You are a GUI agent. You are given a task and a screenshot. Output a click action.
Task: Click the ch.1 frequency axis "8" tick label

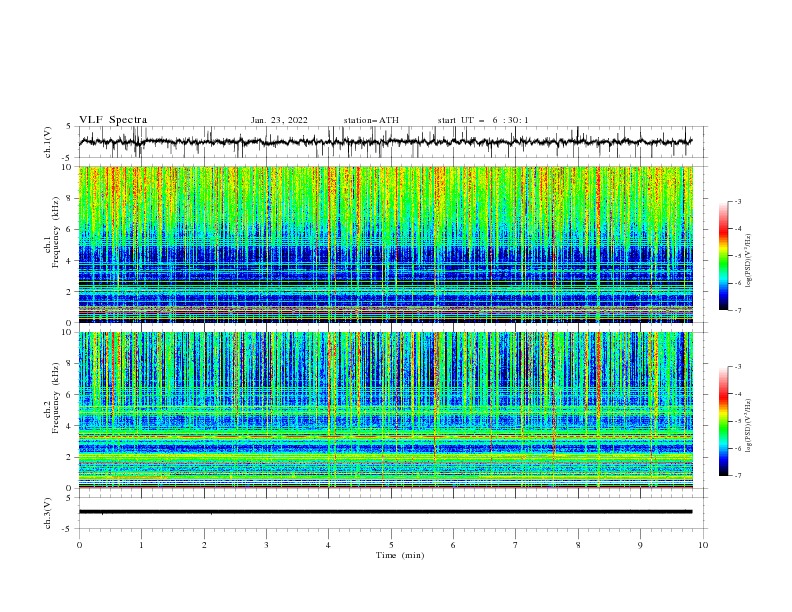tap(70, 198)
